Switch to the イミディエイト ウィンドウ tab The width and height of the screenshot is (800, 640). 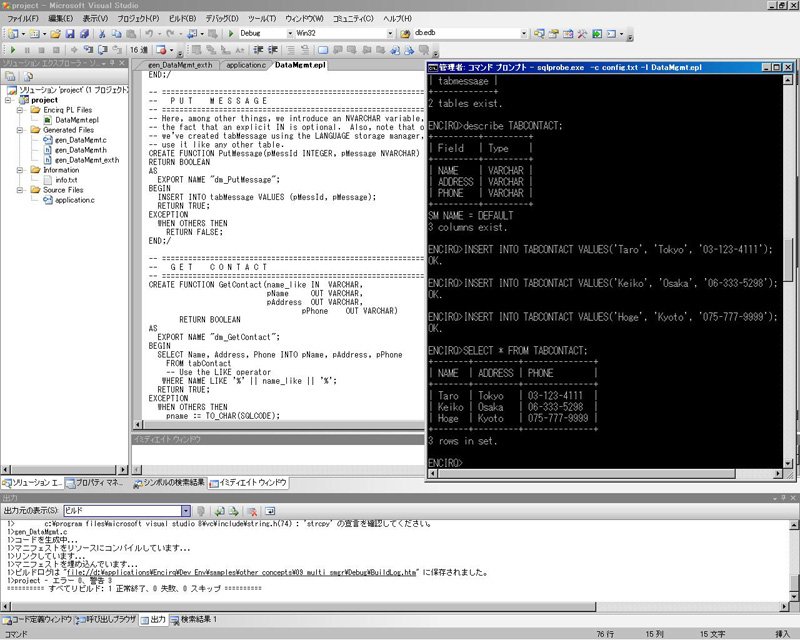pos(248,482)
